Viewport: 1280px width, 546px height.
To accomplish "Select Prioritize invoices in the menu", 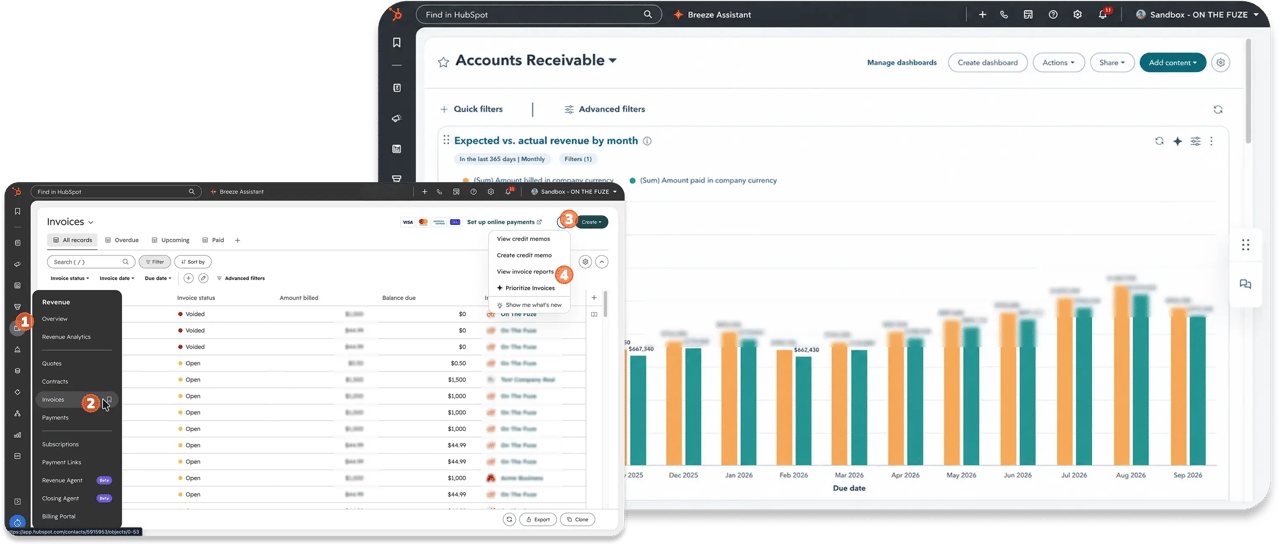I will (526, 288).
